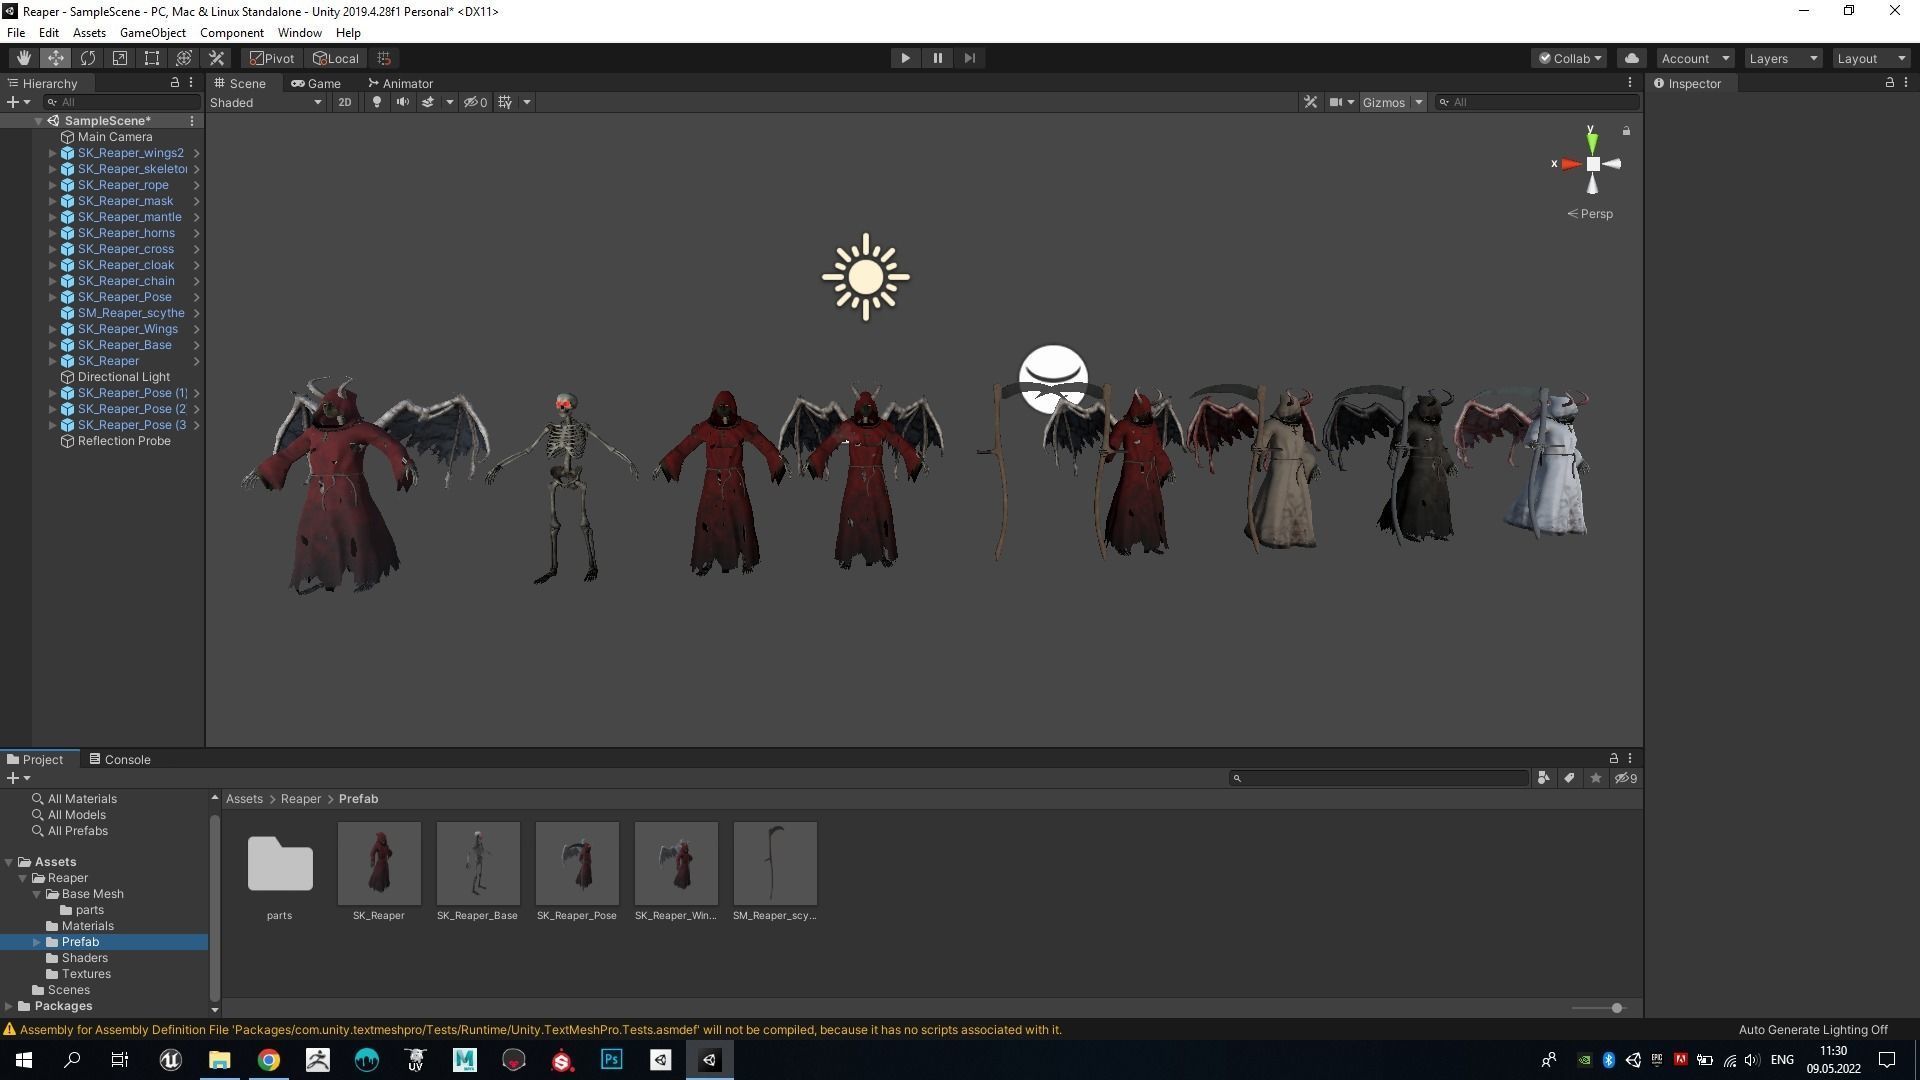Switch to the Game tab
Screen dimensions: 1920x1080
pyautogui.click(x=316, y=83)
